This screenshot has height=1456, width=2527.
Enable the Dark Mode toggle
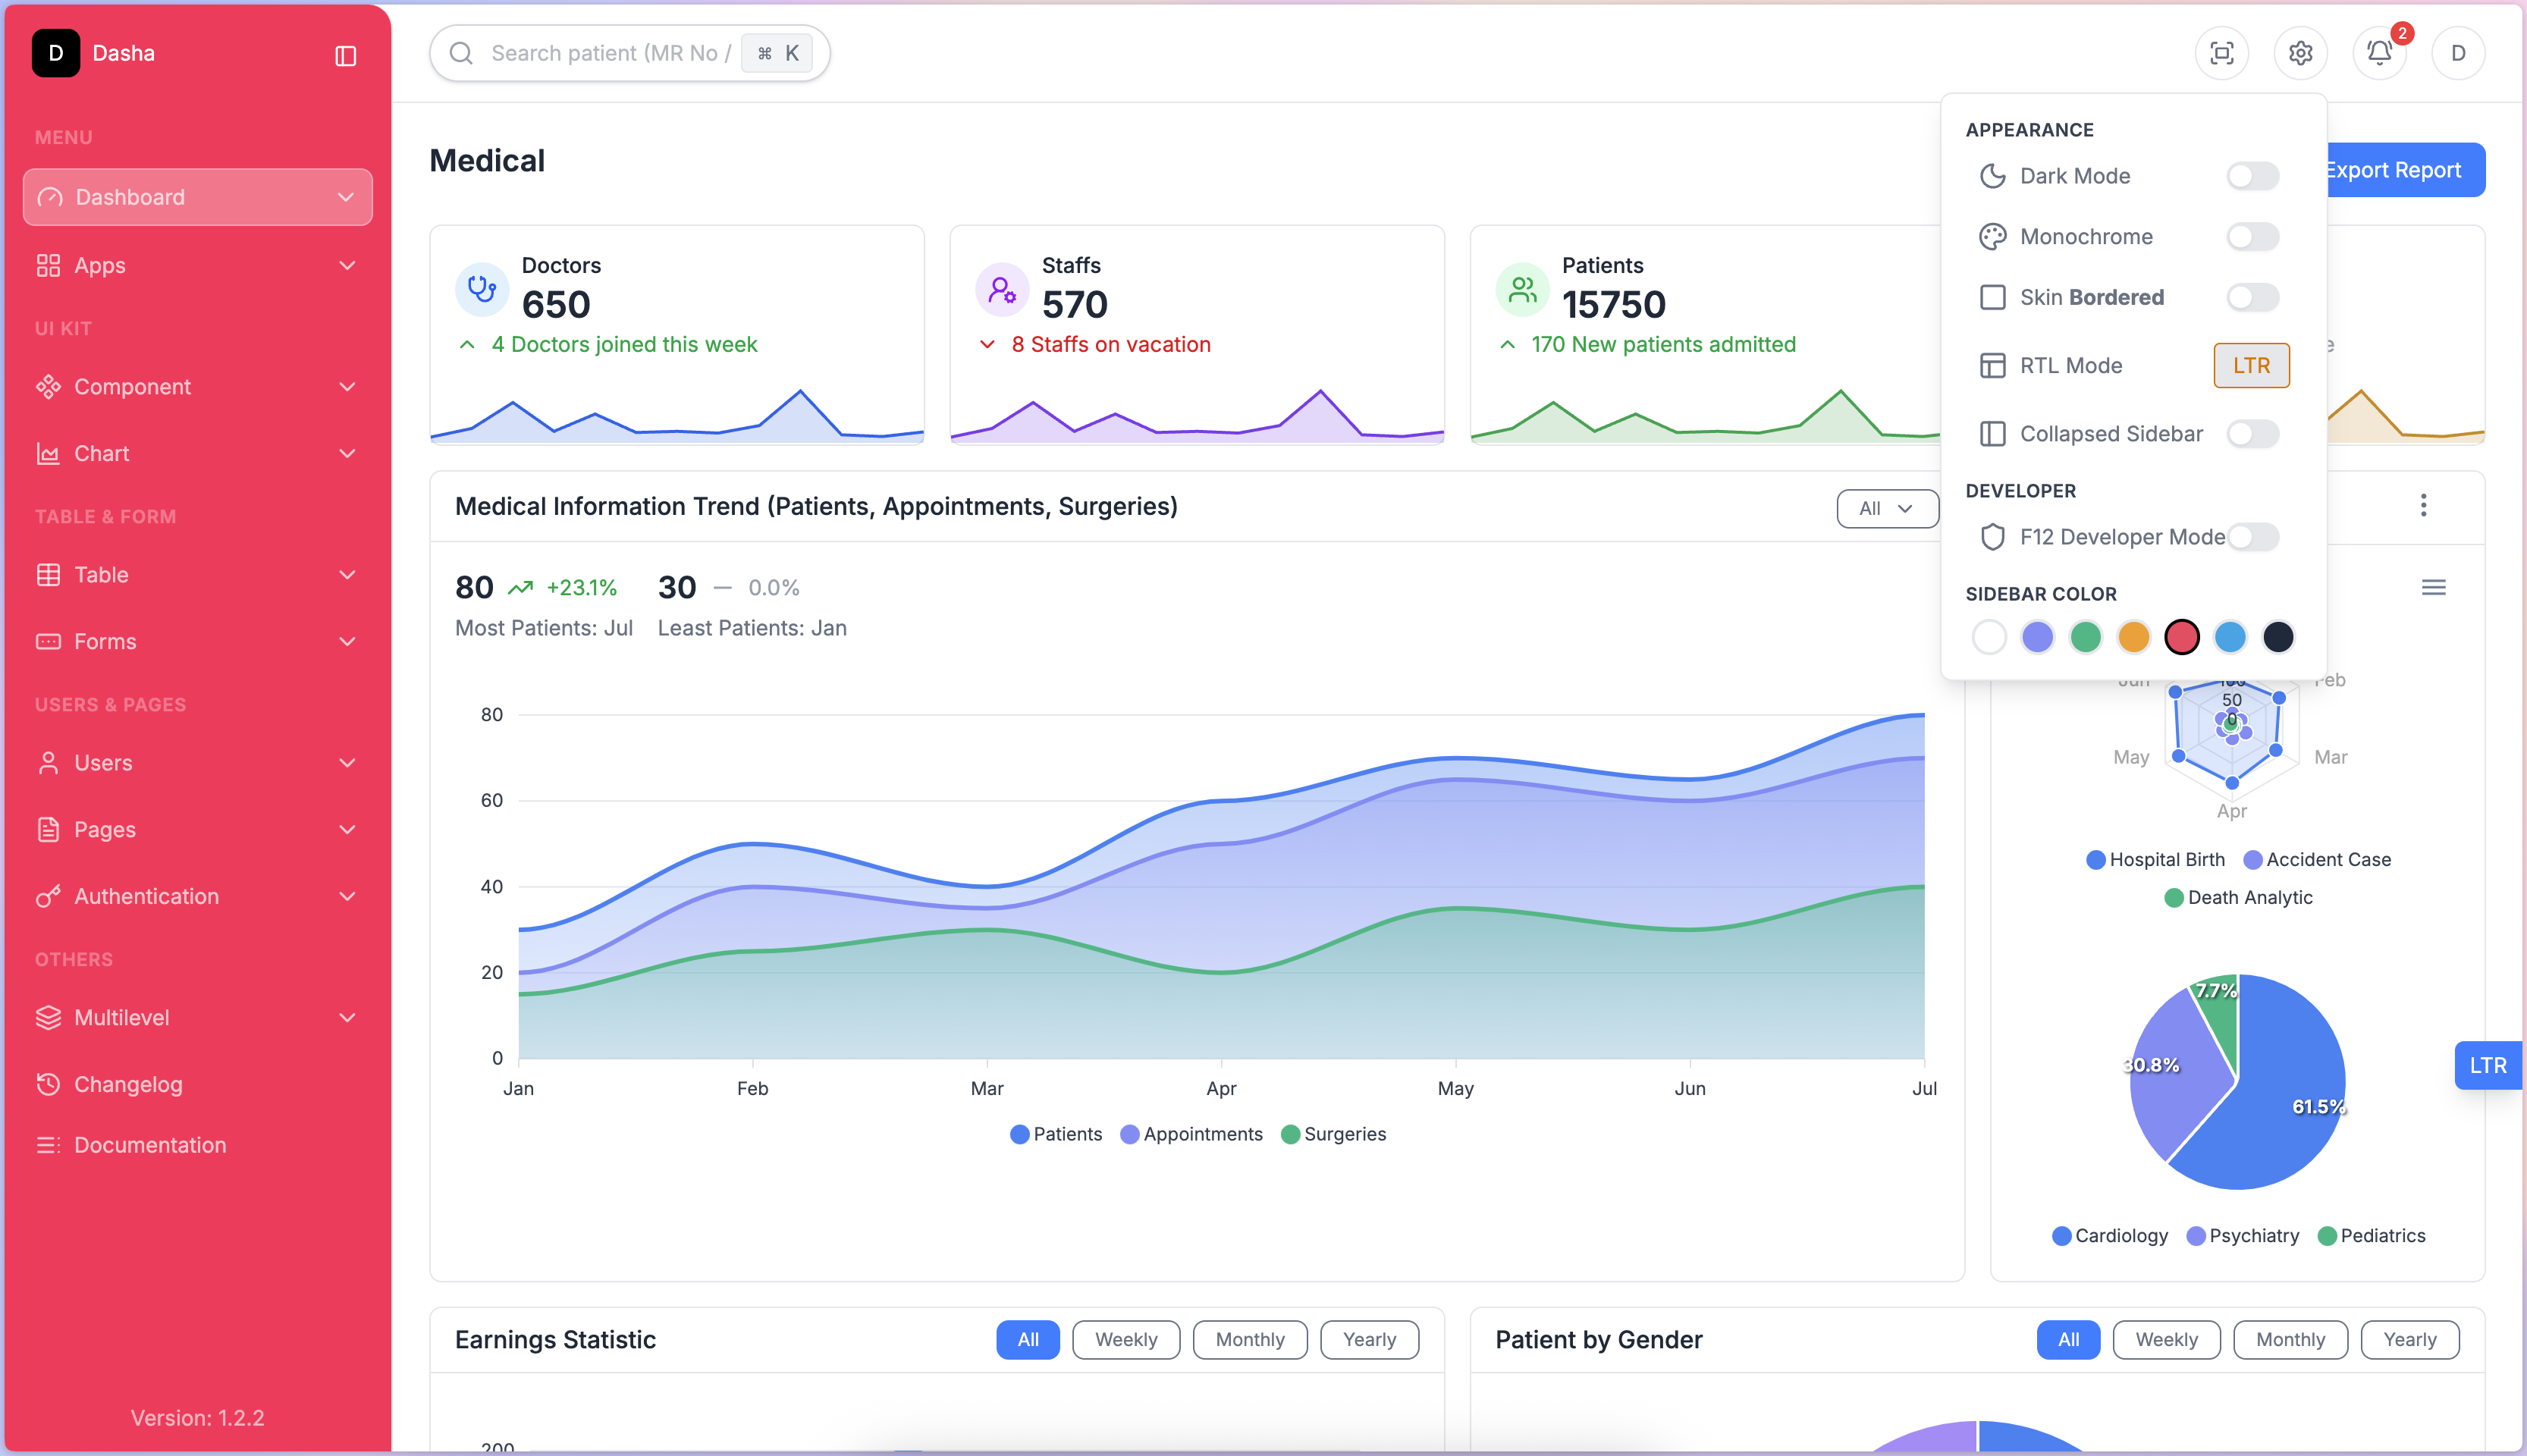tap(2252, 176)
